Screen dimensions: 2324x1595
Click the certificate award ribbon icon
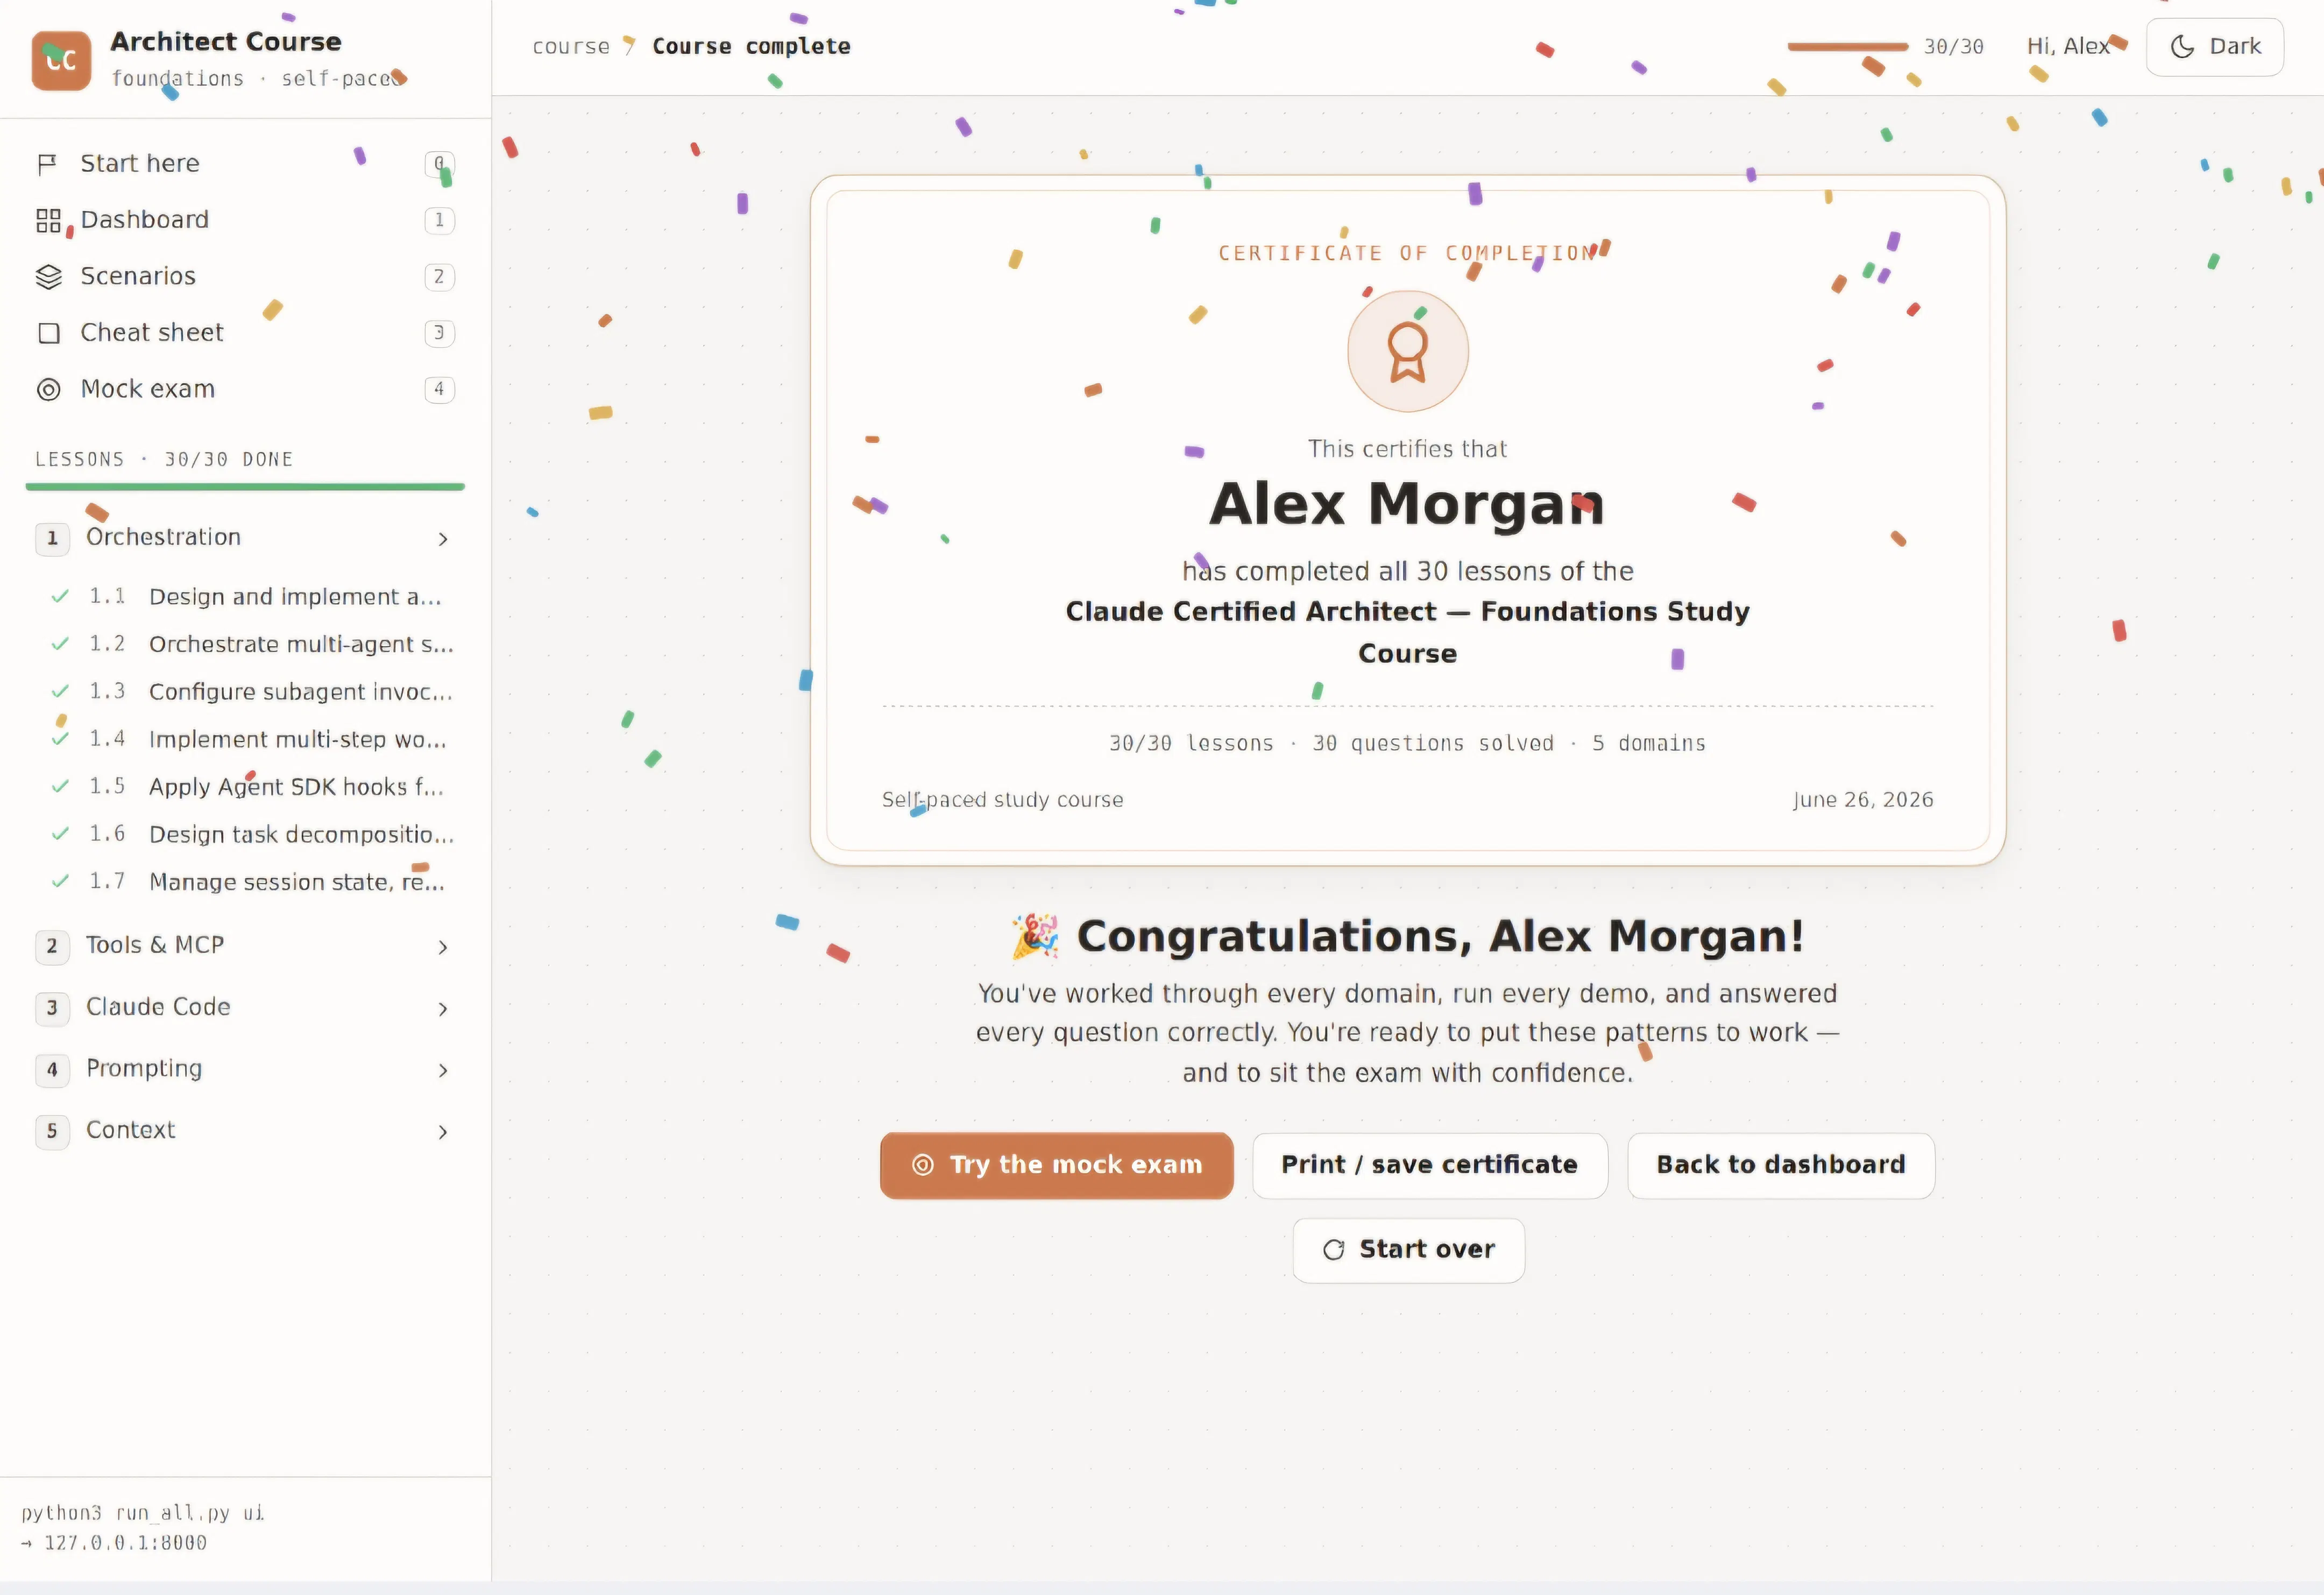point(1407,352)
